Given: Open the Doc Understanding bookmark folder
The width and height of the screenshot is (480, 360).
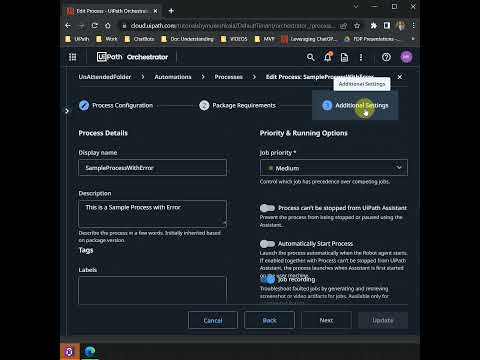Looking at the screenshot, I should click(187, 39).
